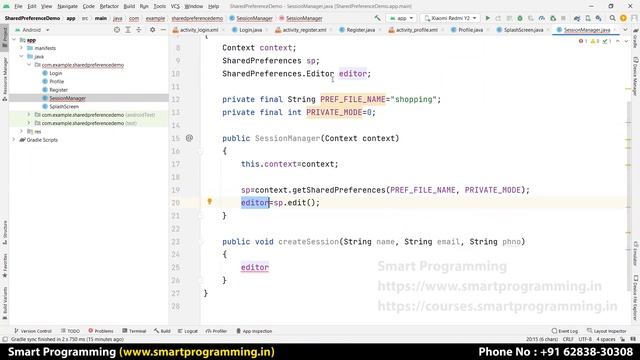The image size is (640, 360).
Task: Open the Refactor menu
Action: 109,6
